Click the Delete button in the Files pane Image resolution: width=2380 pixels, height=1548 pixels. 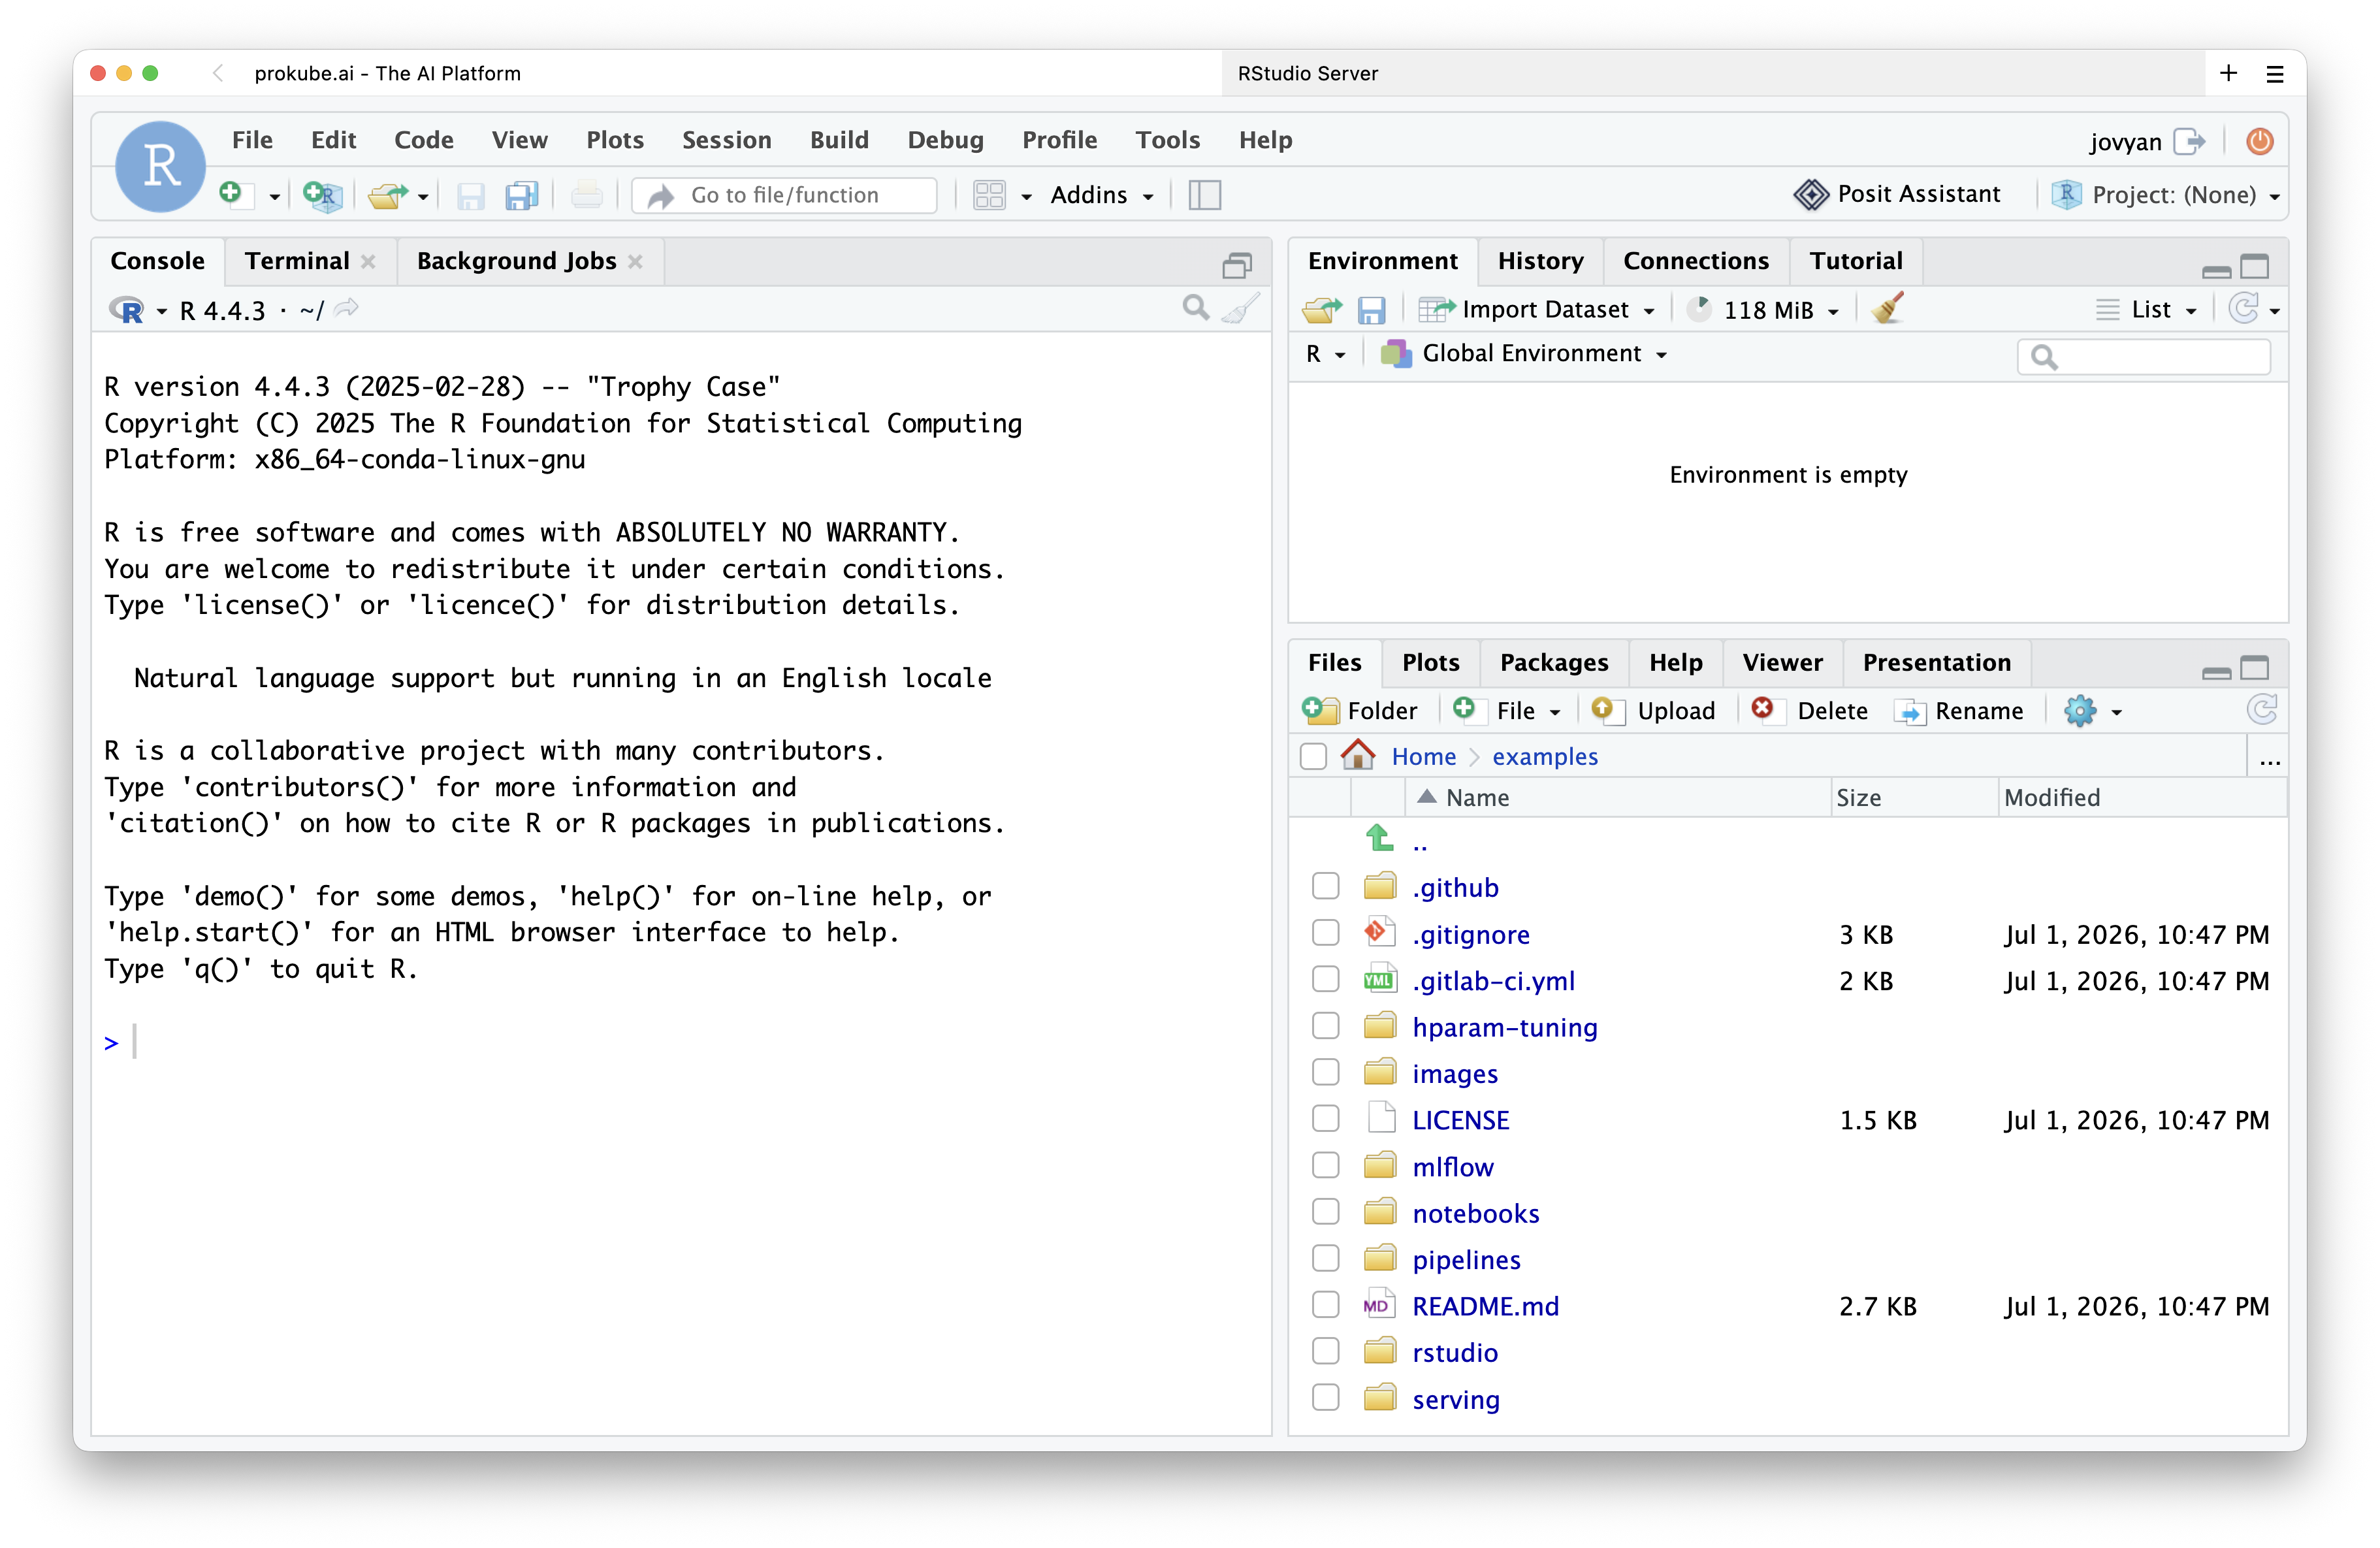1810,710
